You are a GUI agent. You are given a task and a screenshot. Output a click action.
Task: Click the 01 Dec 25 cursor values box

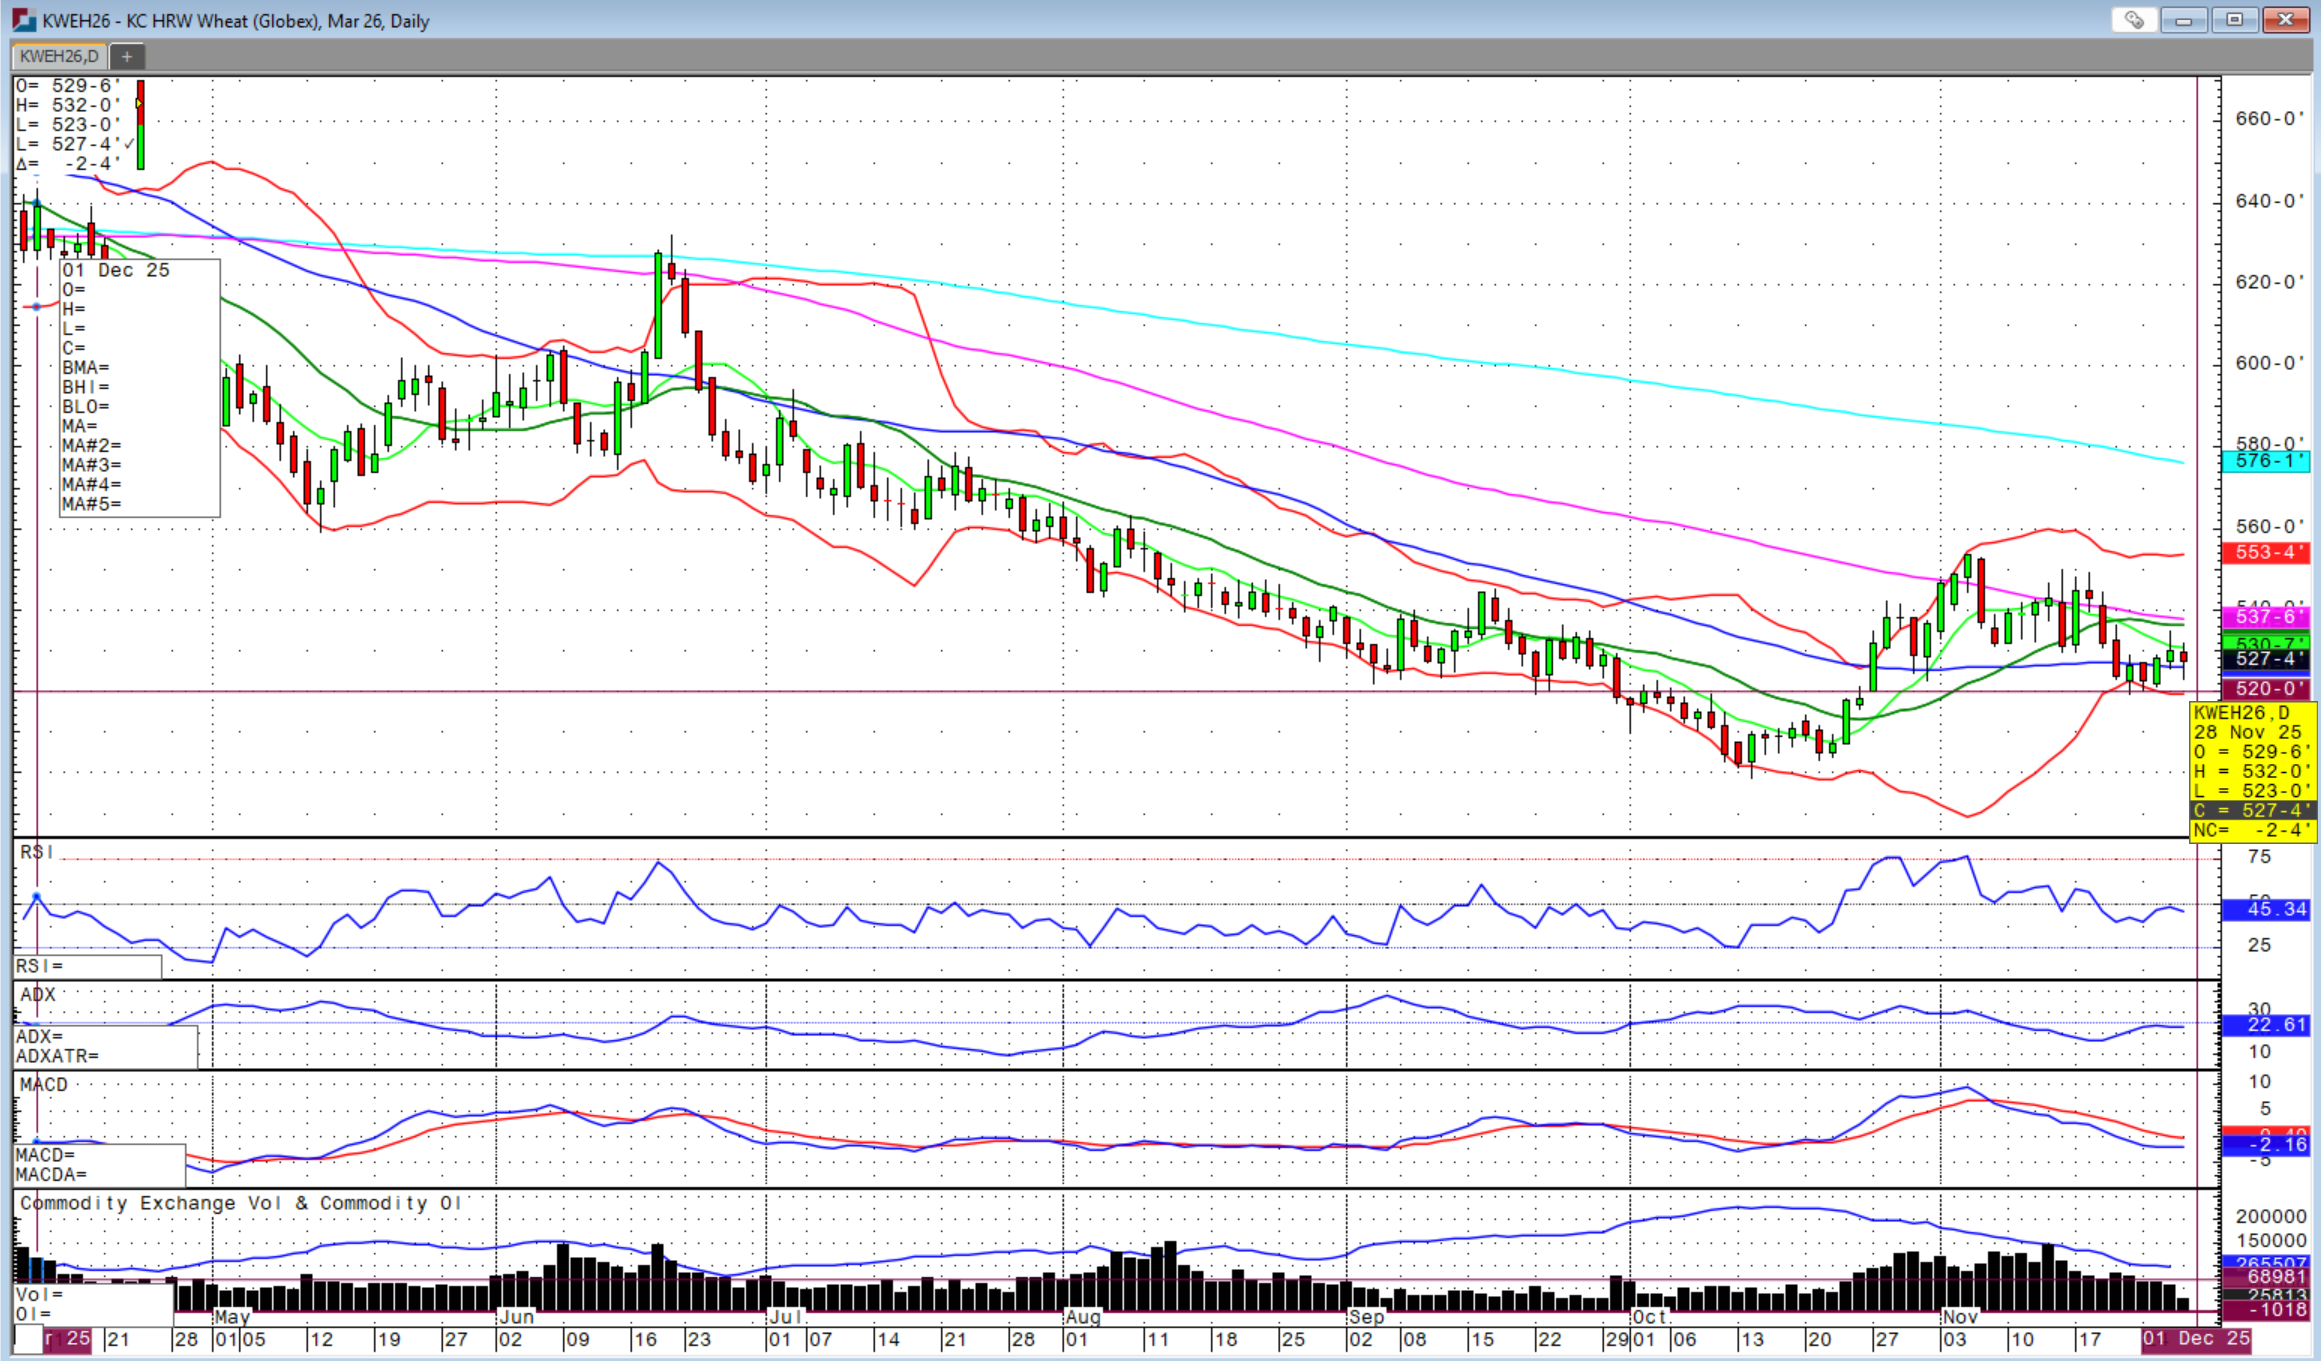click(x=140, y=387)
